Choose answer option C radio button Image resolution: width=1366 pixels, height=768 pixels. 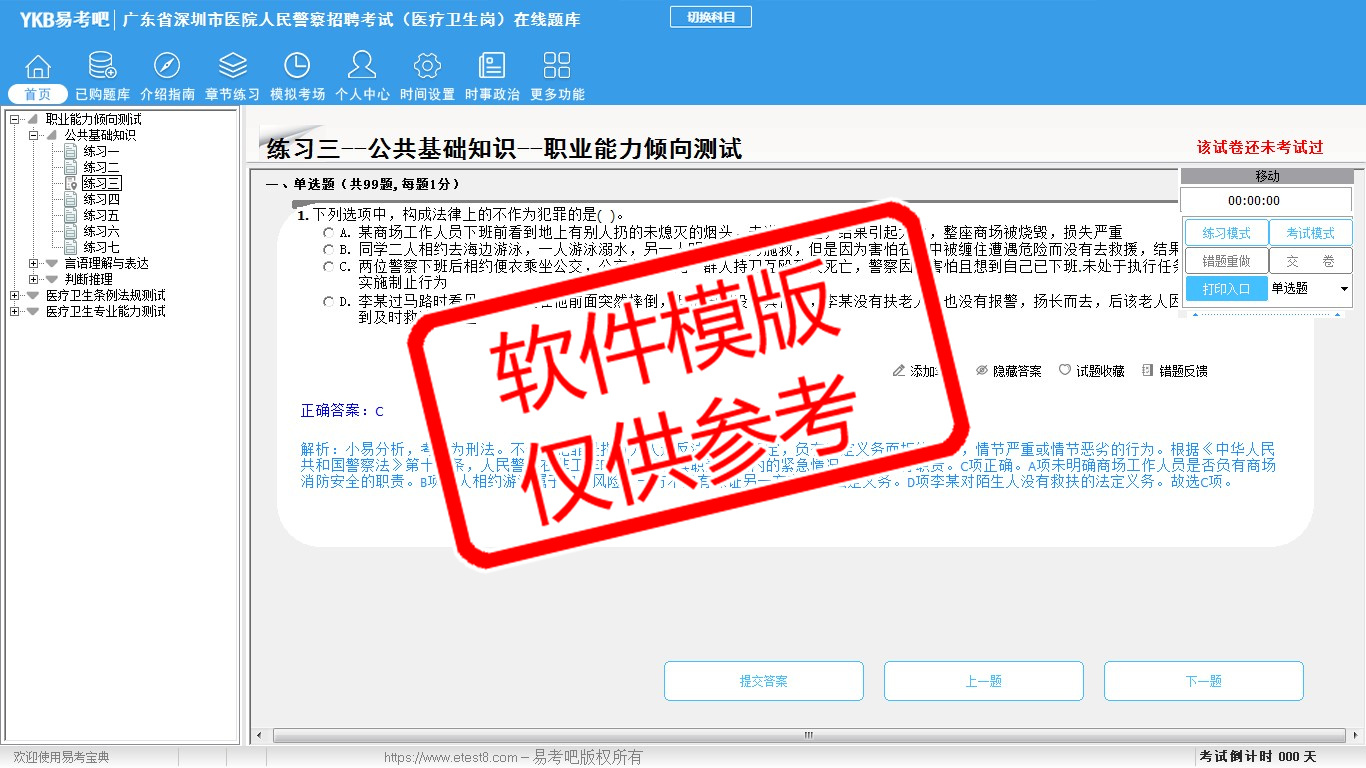coord(328,267)
